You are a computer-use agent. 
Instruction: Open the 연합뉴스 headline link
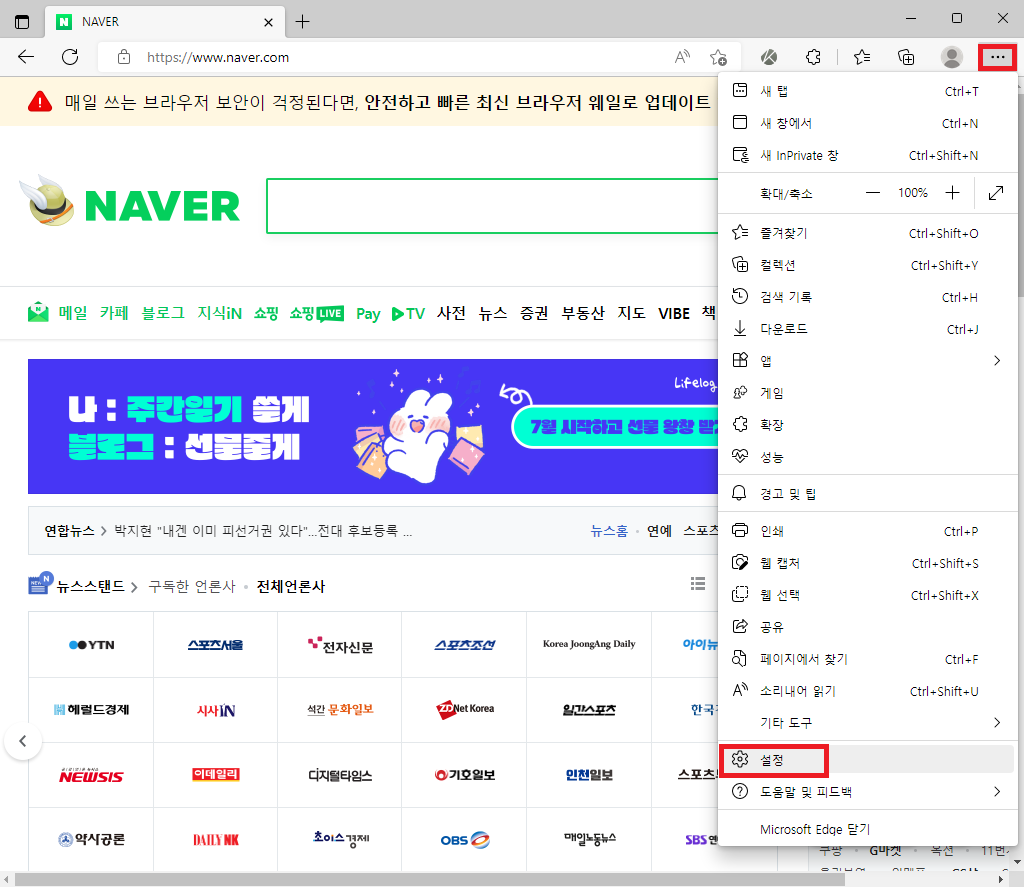coord(263,530)
